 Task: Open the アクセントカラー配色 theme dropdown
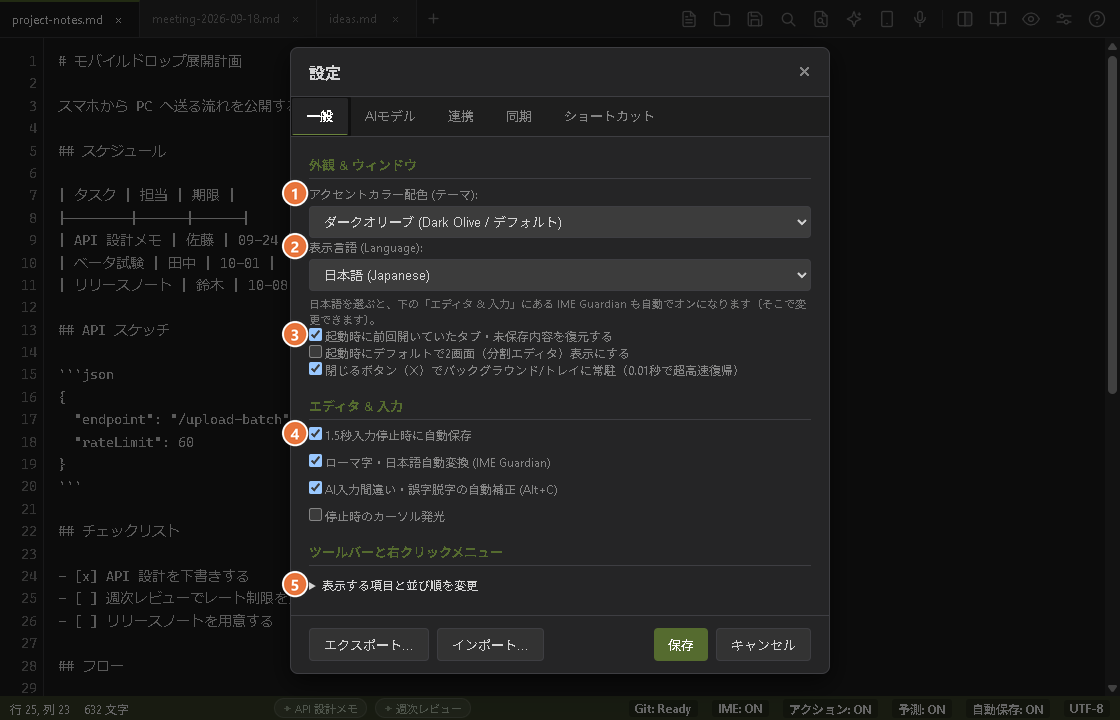click(559, 222)
